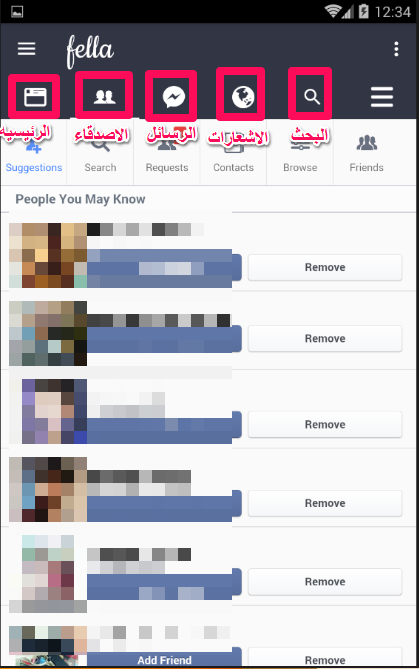This screenshot has width=419, height=669.
Task: Open the Friends tab with people icon
Action: click(x=367, y=152)
